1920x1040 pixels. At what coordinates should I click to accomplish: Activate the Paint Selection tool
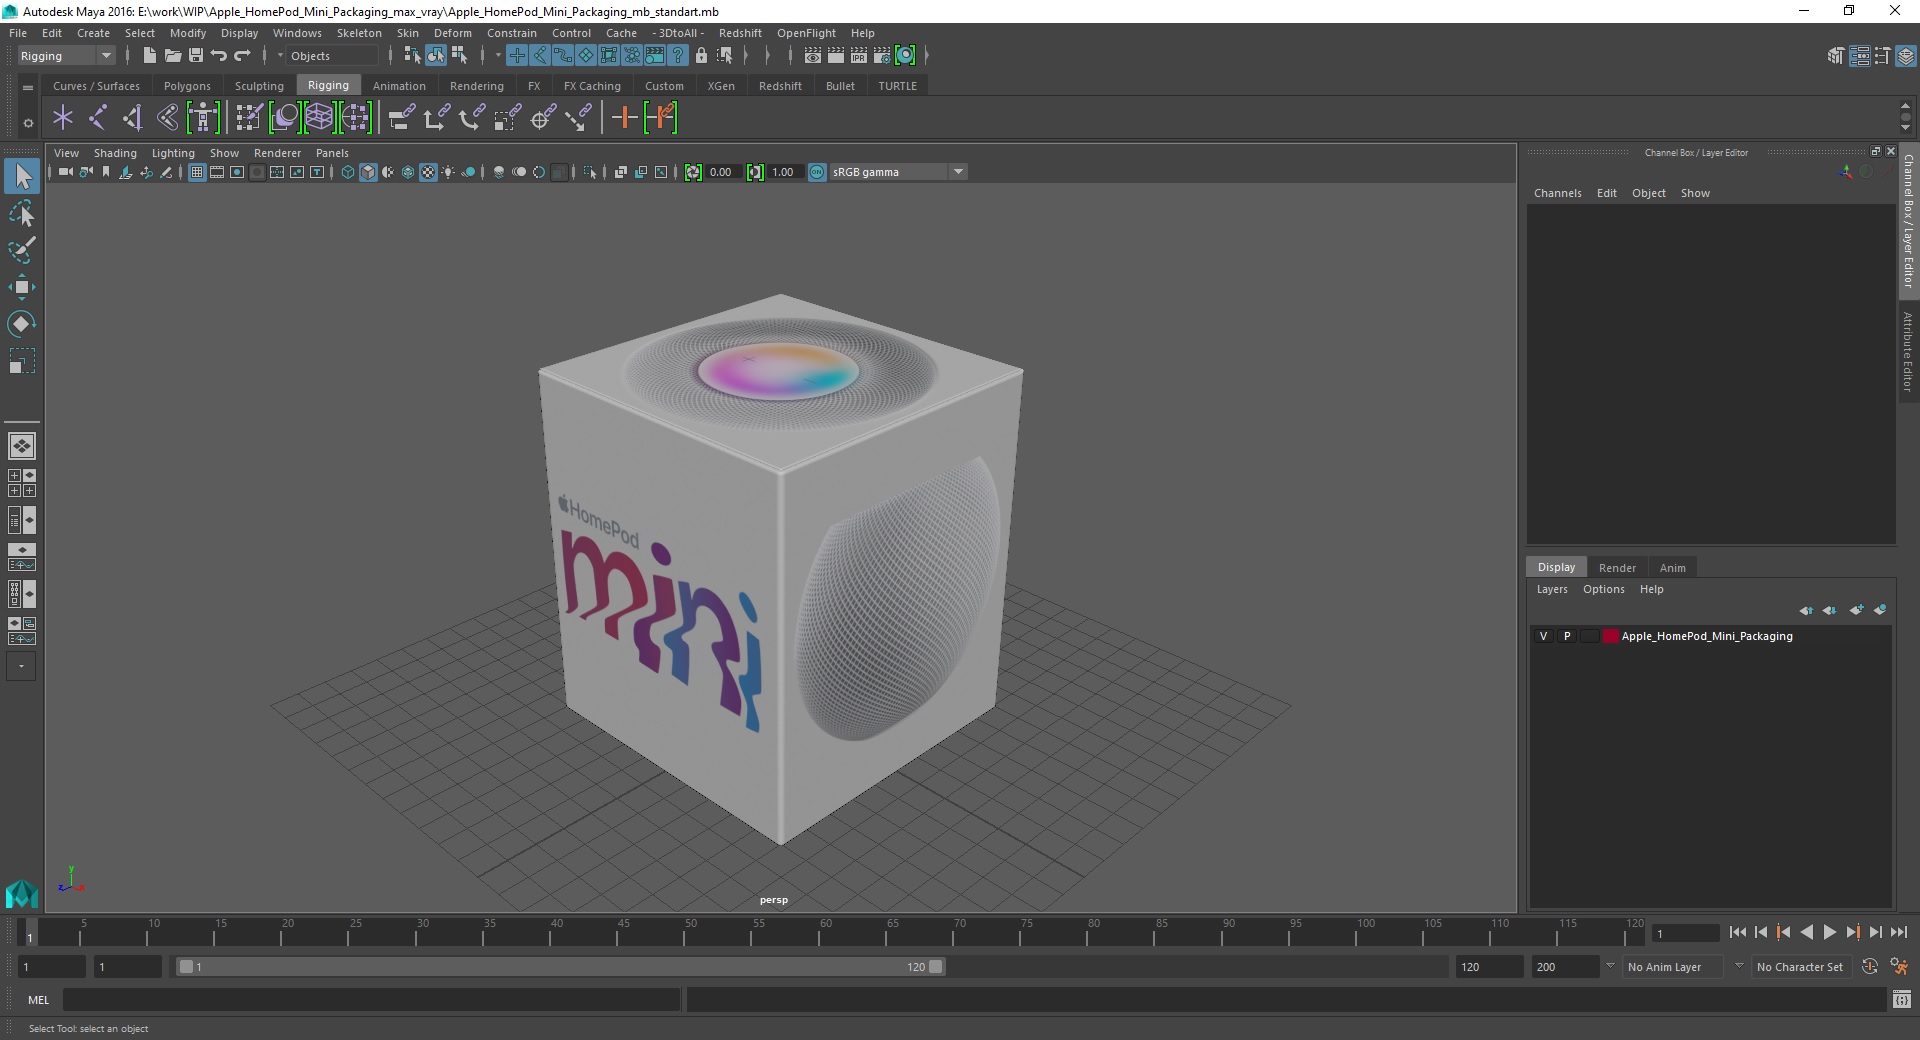click(x=22, y=250)
